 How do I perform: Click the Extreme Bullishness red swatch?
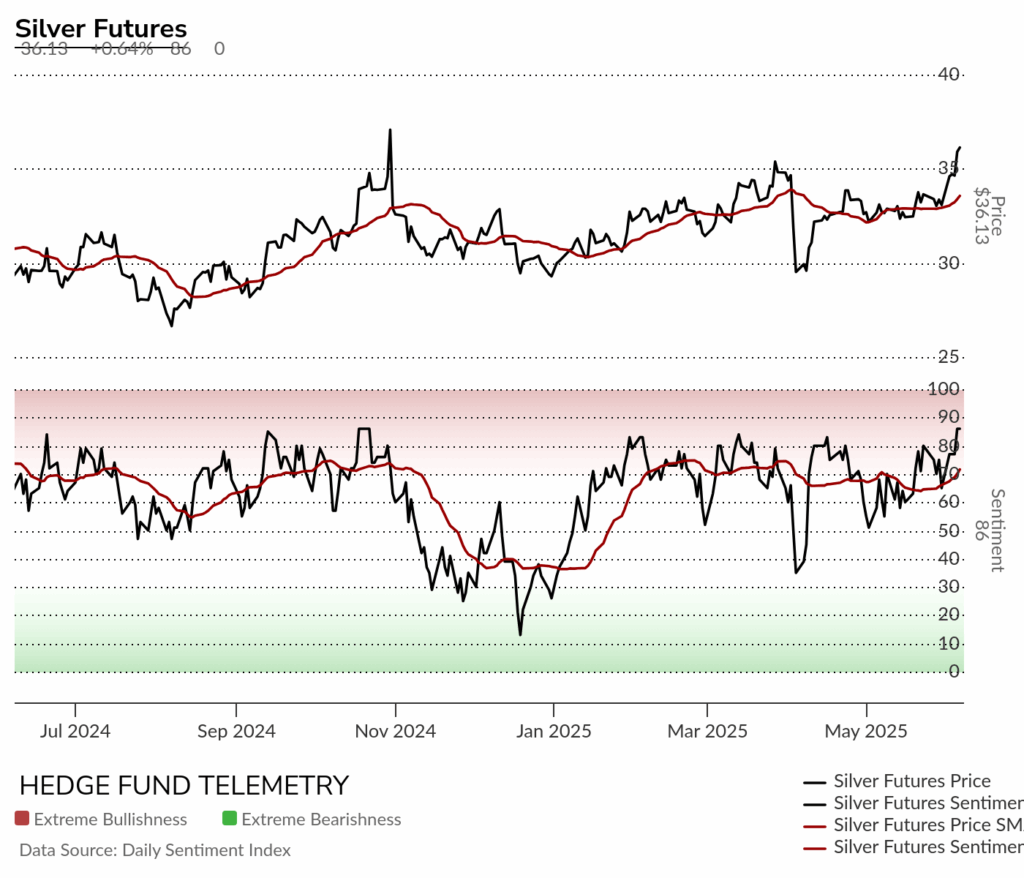[22, 819]
